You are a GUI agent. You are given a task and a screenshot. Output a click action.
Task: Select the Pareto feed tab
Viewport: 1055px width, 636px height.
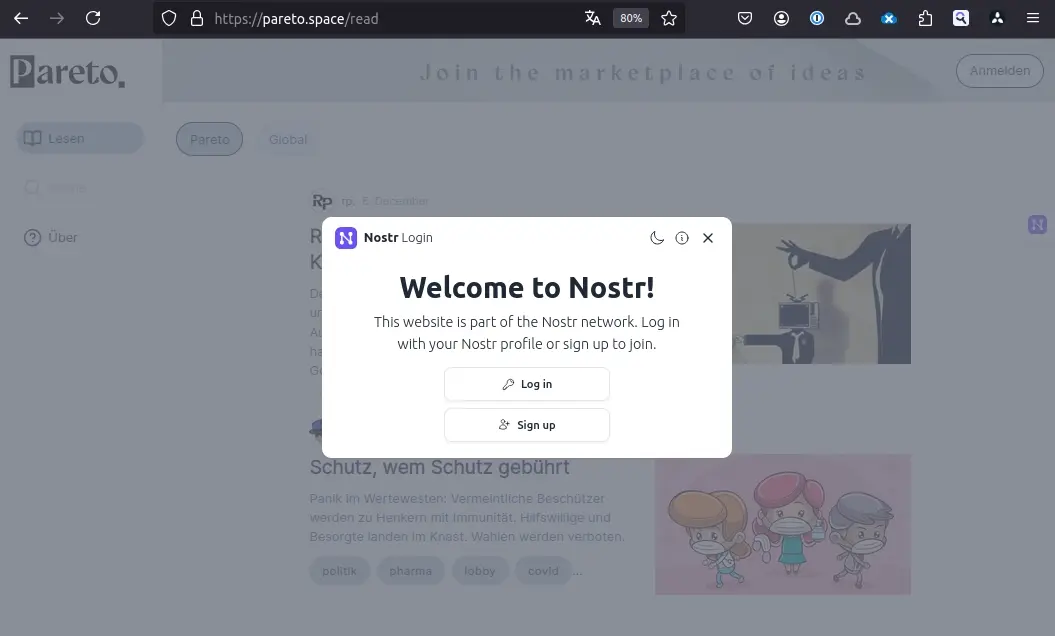coord(209,139)
